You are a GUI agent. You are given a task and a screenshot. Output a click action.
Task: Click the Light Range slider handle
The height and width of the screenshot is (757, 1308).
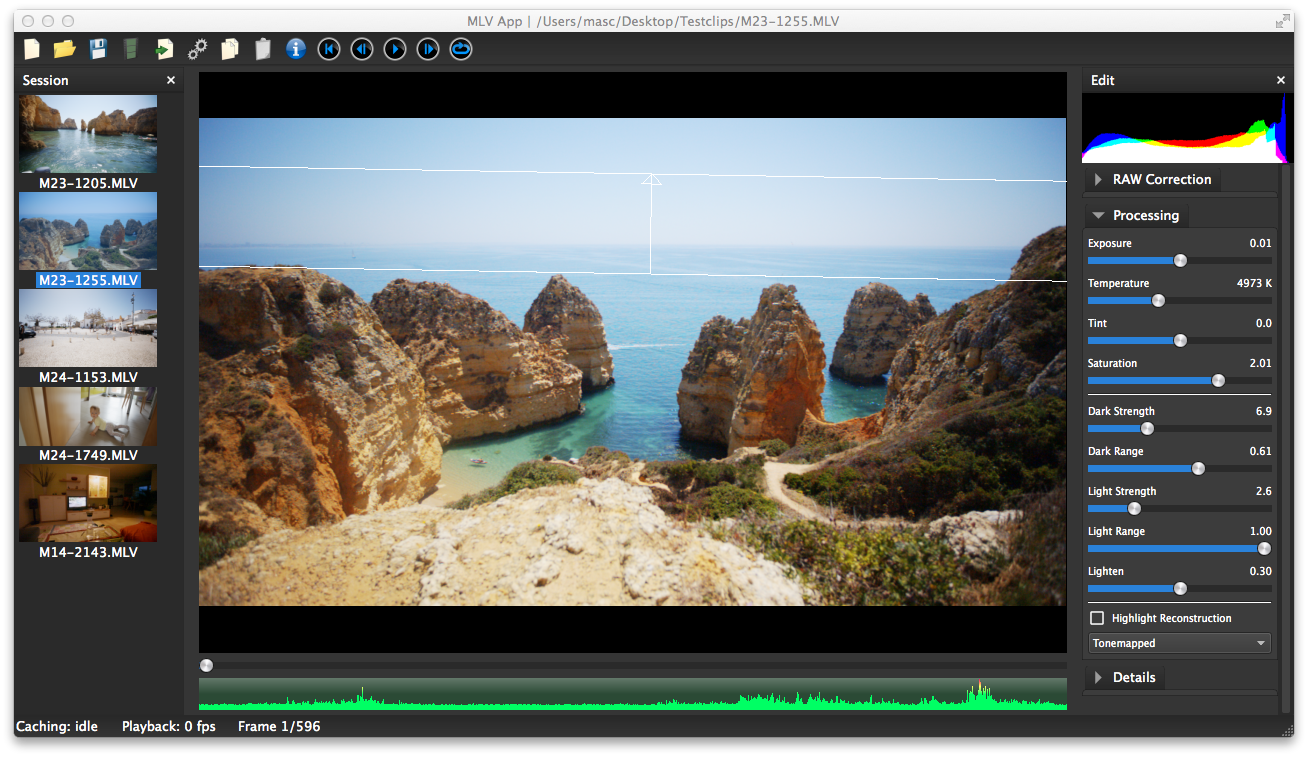pyautogui.click(x=1264, y=548)
